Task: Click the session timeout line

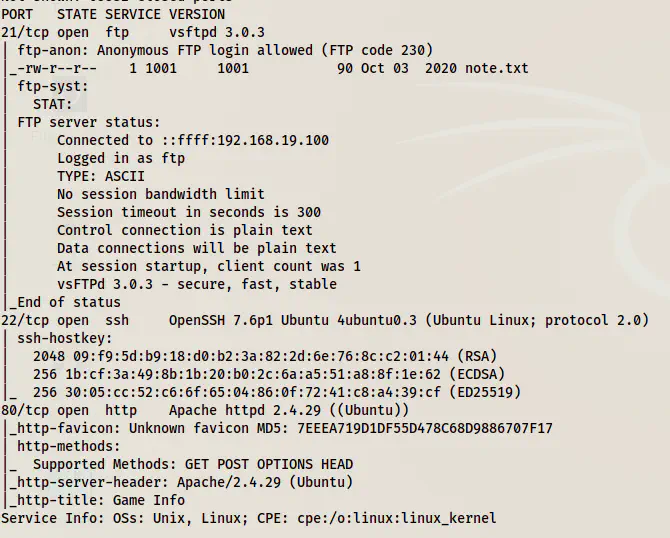Action: (189, 212)
